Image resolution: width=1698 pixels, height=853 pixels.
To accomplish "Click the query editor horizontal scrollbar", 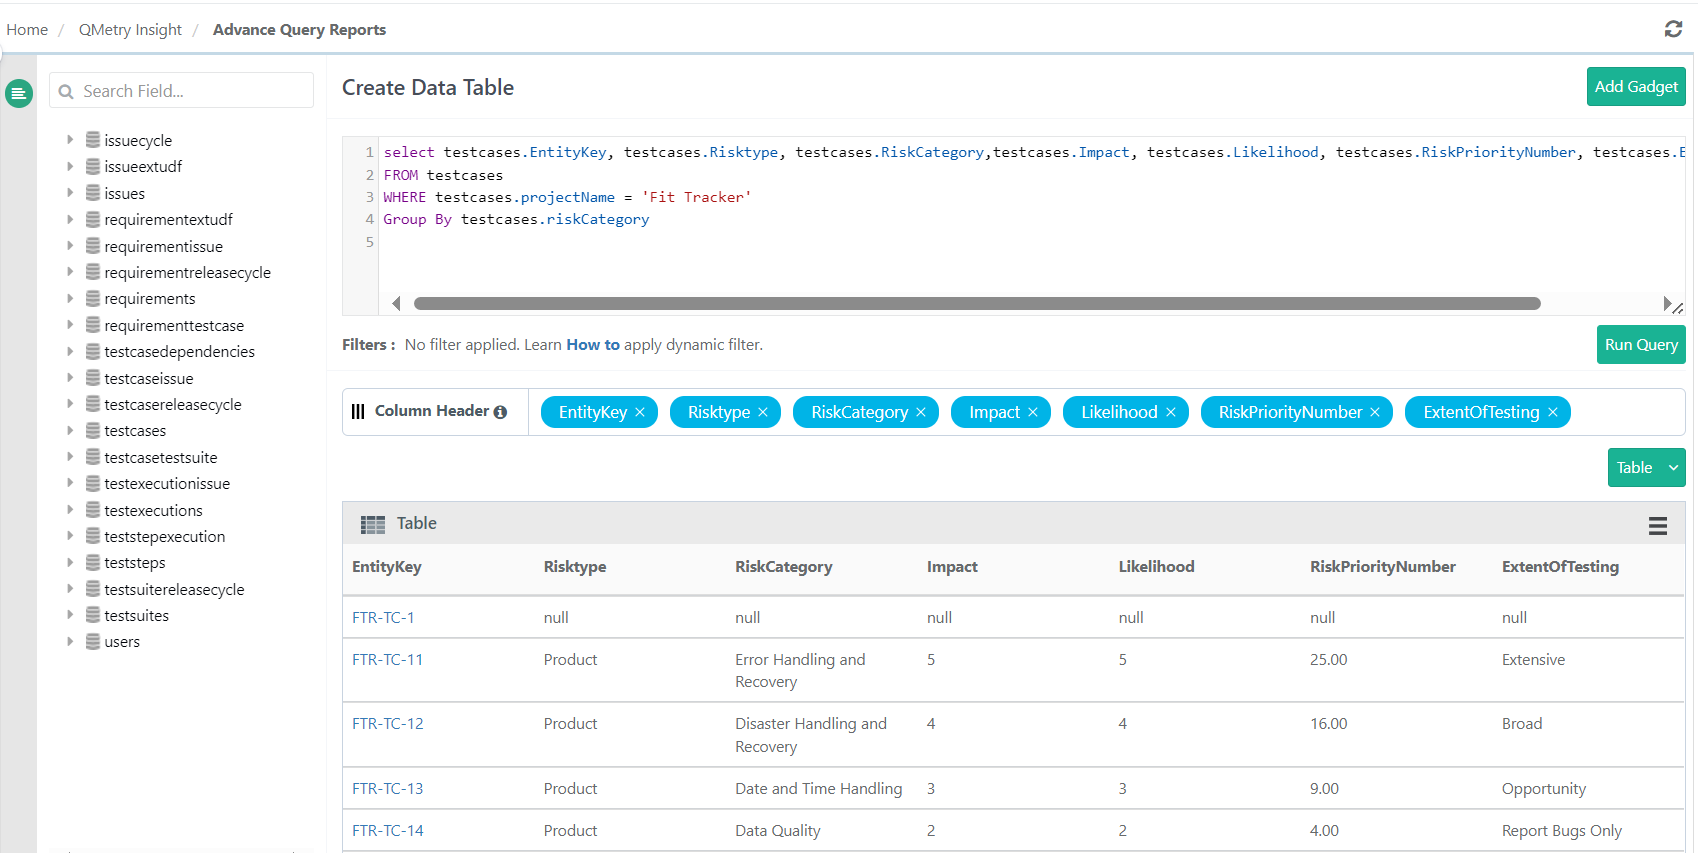I will pyautogui.click(x=976, y=303).
